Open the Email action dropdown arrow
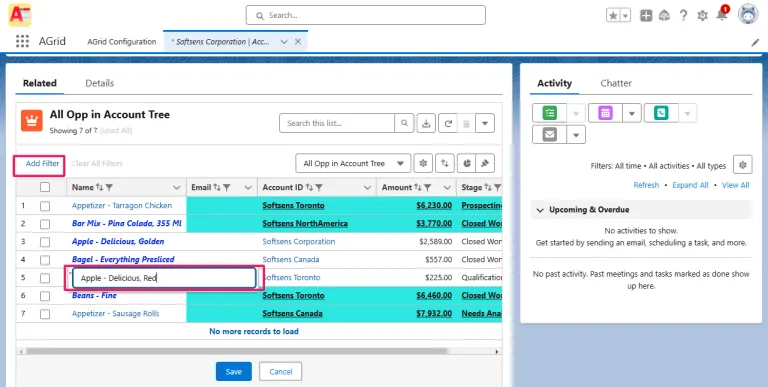The width and height of the screenshot is (768, 387). tap(576, 135)
